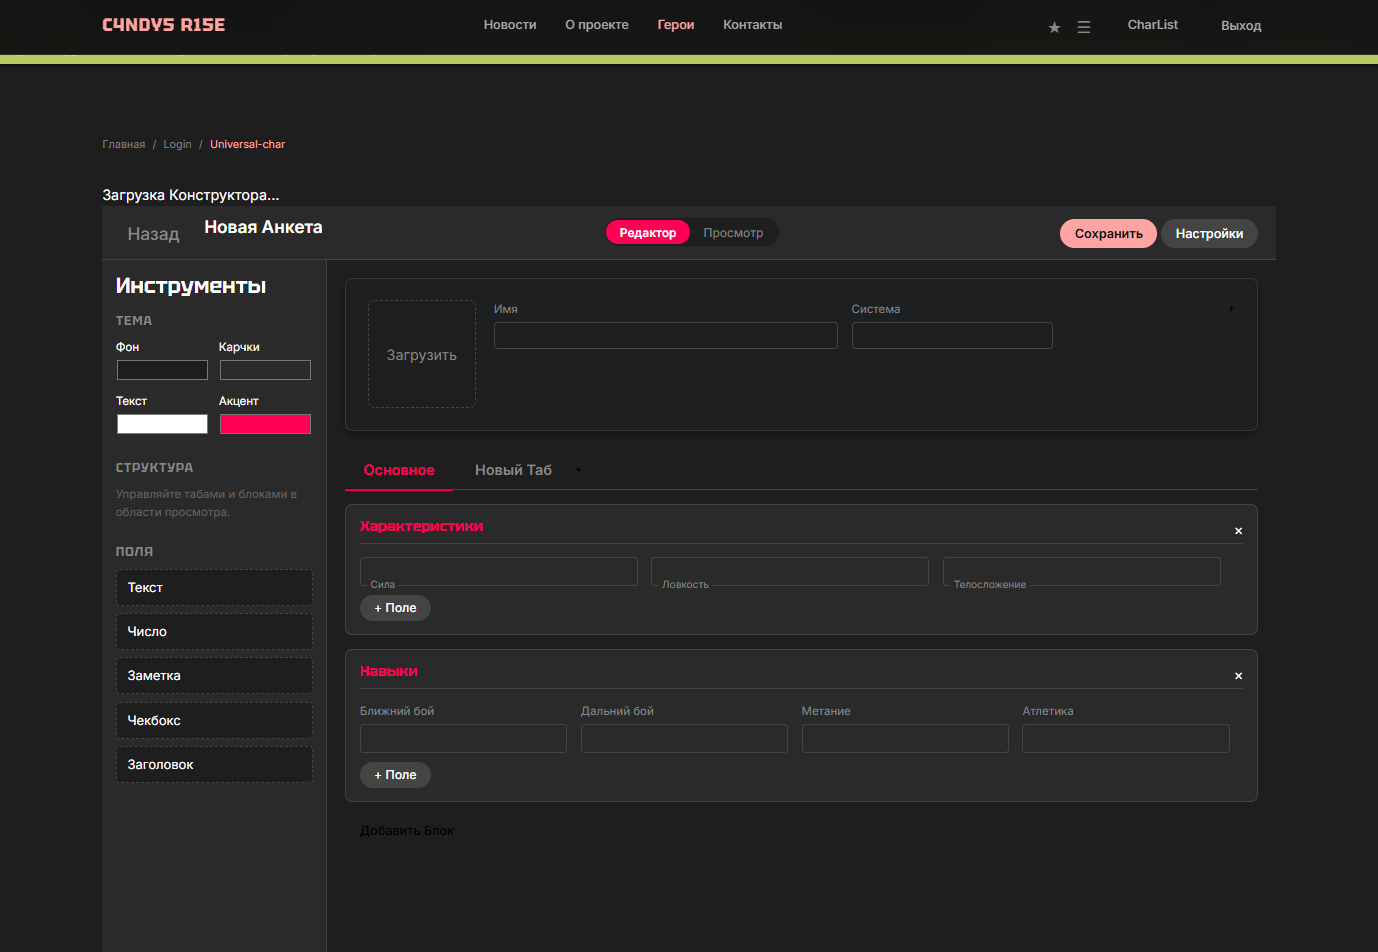Focus the Сила field

(499, 571)
